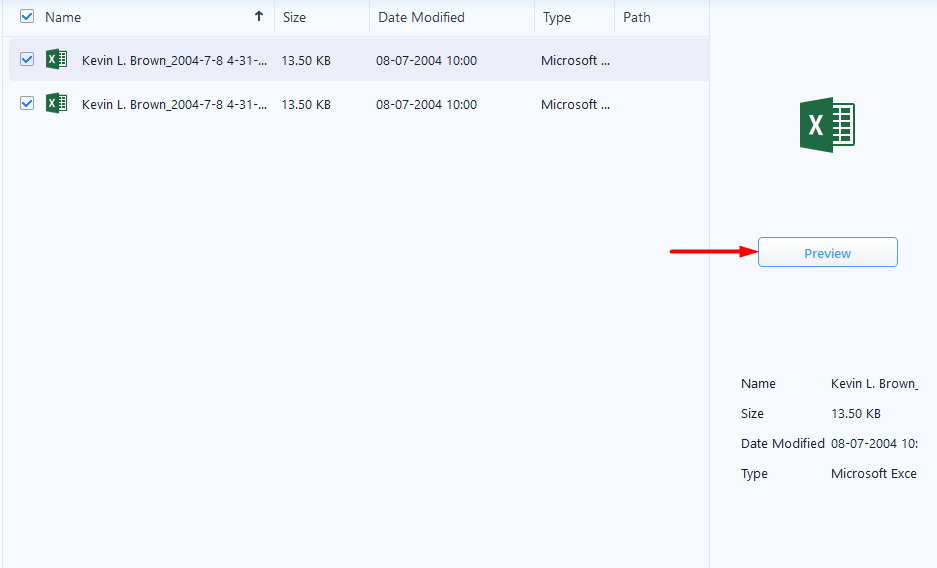The width and height of the screenshot is (937, 568).
Task: Sort by the Date Modified column header
Action: pyautogui.click(x=421, y=17)
